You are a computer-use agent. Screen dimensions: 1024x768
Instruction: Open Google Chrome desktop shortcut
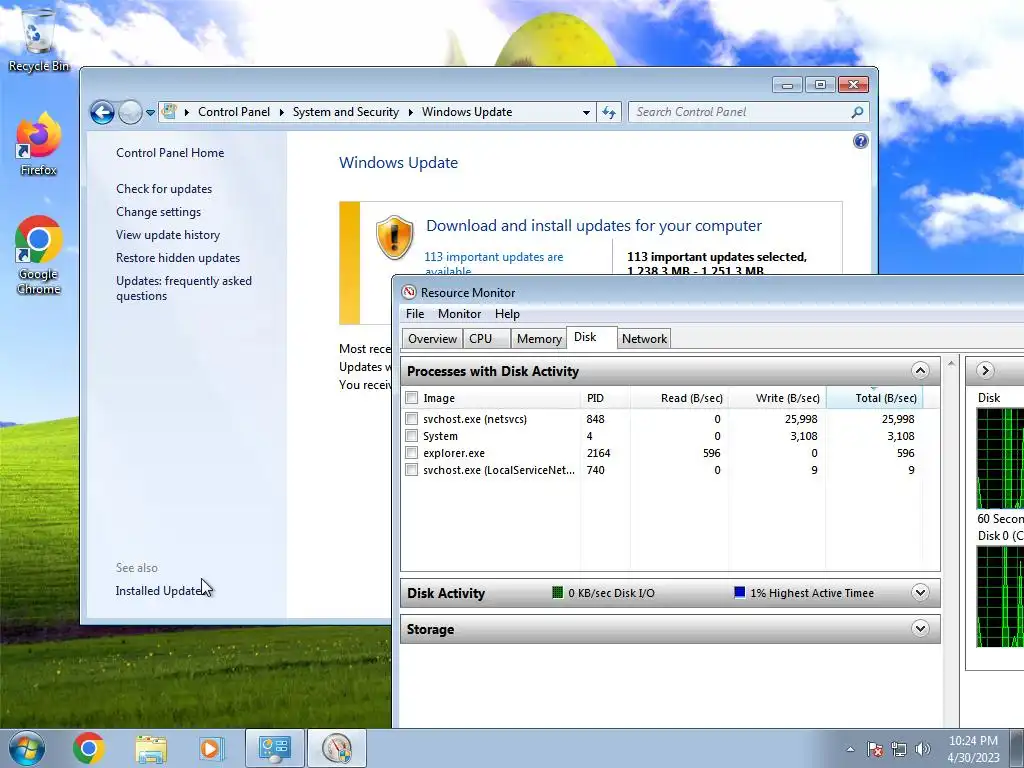click(38, 255)
